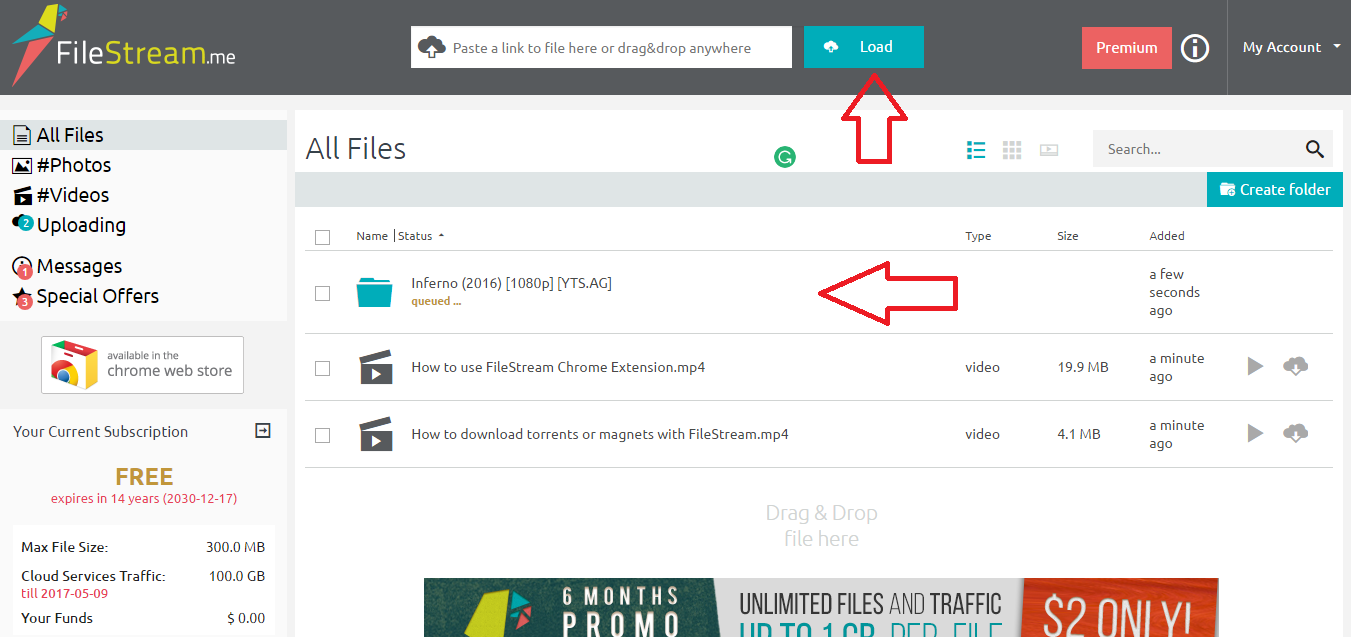This screenshot has width=1351, height=637.
Task: Play How to download torrents or magnets video
Action: [x=1255, y=433]
